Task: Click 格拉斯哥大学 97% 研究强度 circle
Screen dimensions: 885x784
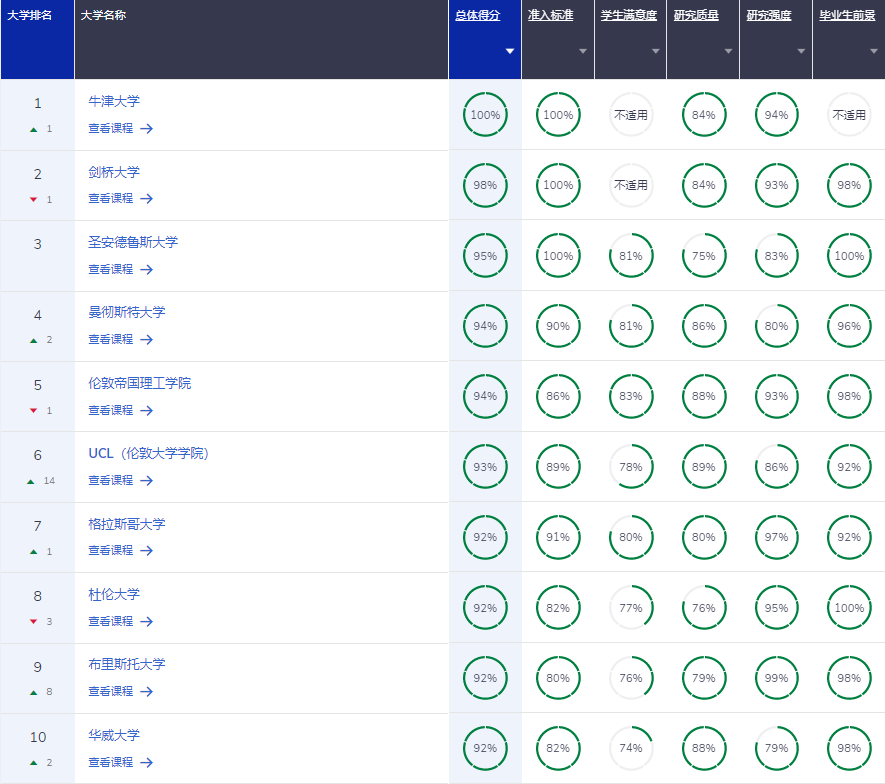Action: pos(777,537)
